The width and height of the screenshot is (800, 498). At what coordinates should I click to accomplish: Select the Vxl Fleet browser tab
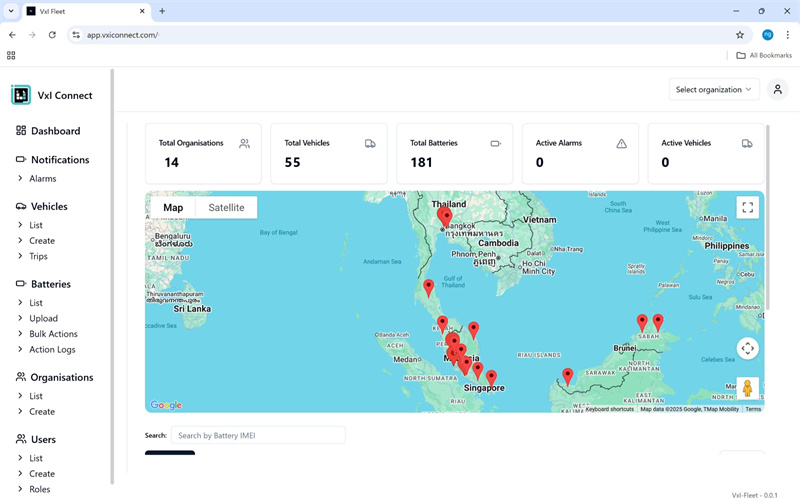(86, 11)
